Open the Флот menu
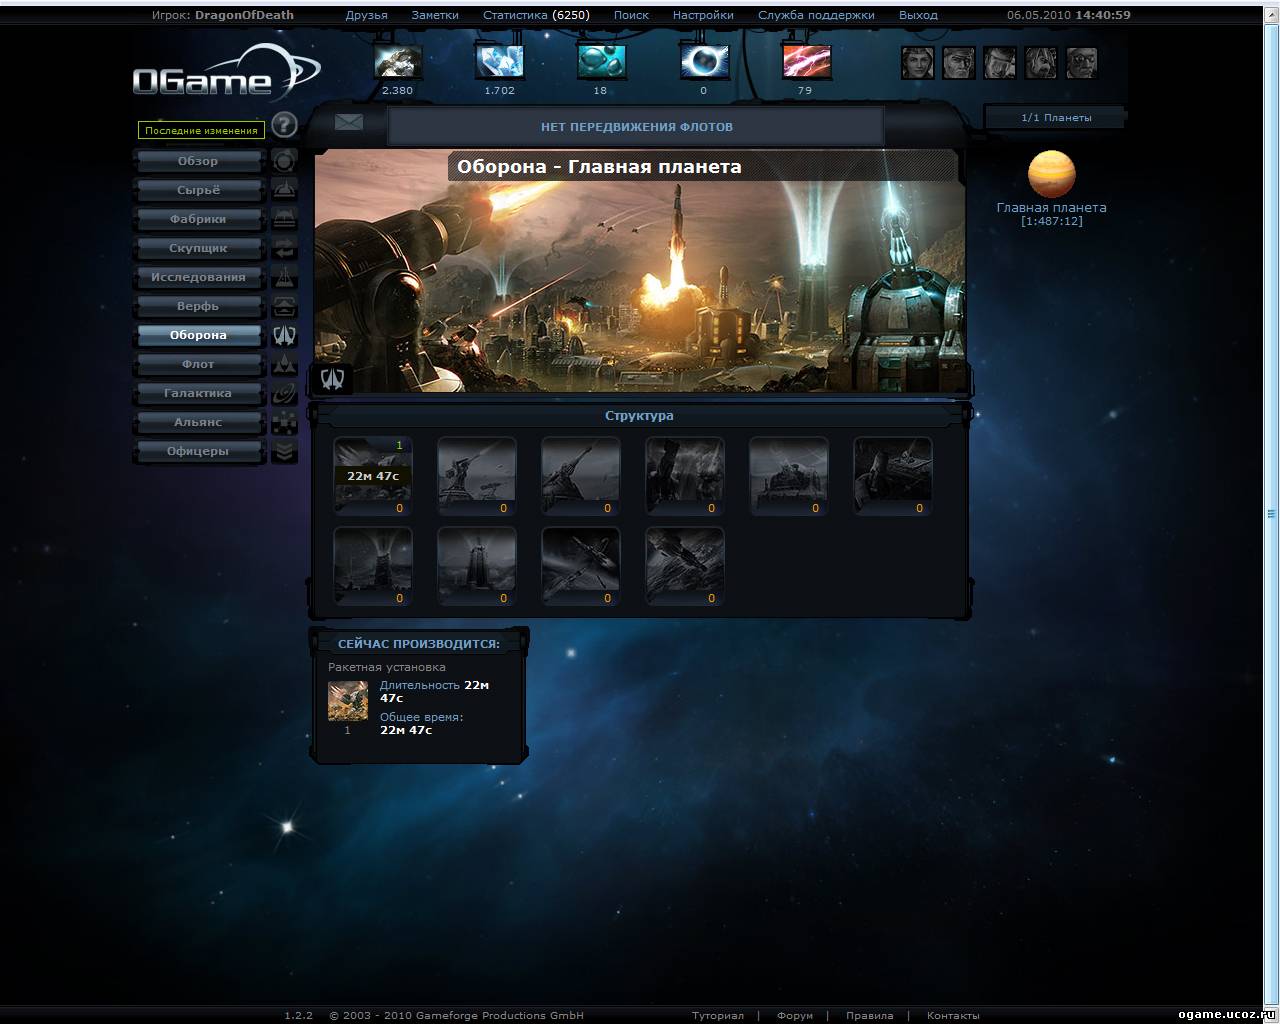The image size is (1280, 1024). [x=198, y=364]
